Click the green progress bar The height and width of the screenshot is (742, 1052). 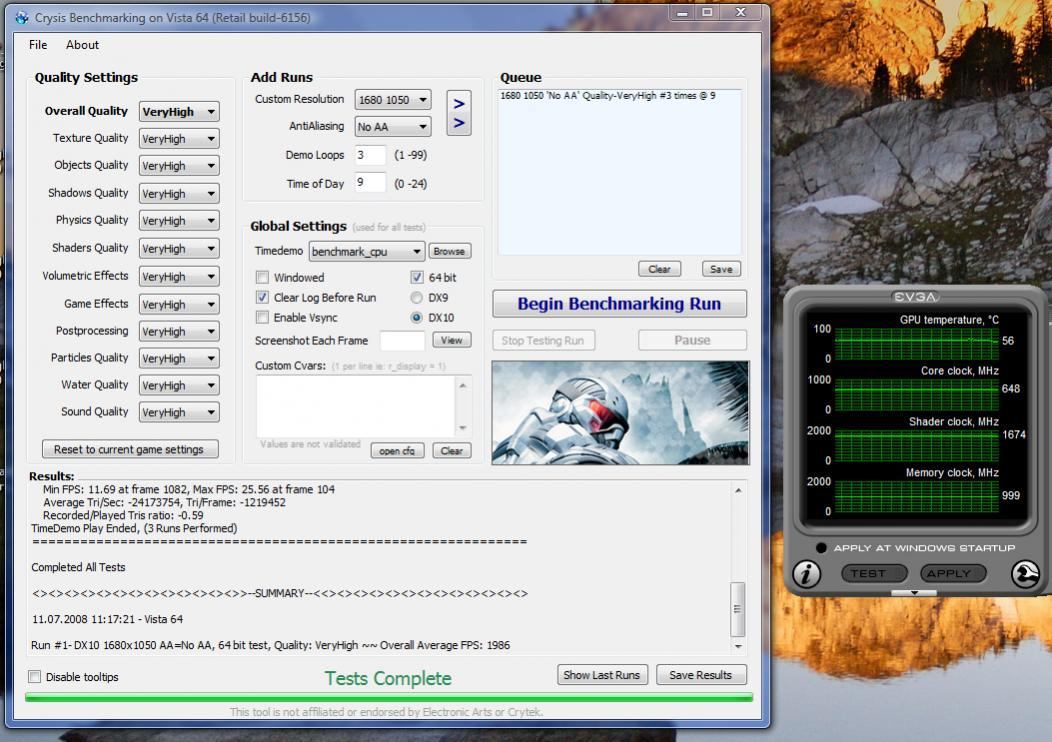click(388, 698)
